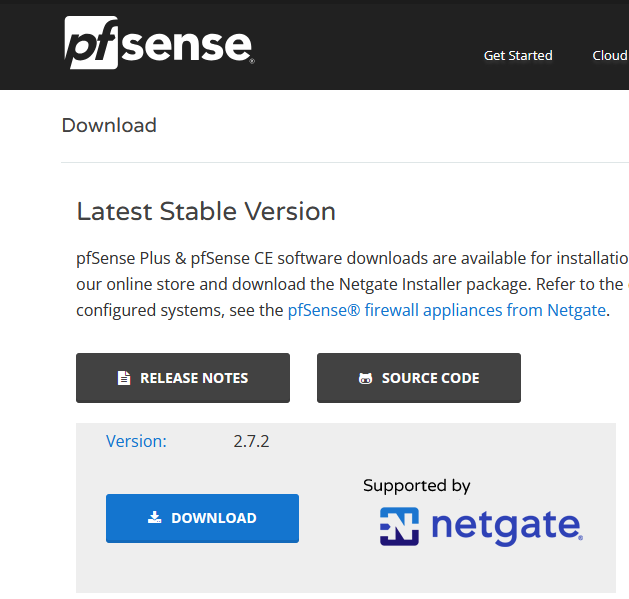
Task: Open the Get Started menu
Action: point(518,55)
